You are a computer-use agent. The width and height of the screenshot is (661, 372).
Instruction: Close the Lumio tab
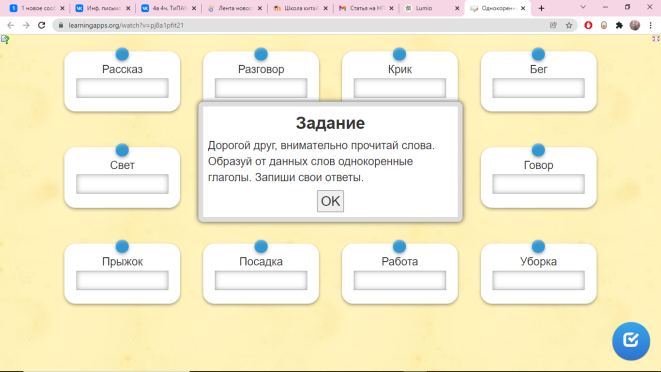(x=457, y=8)
